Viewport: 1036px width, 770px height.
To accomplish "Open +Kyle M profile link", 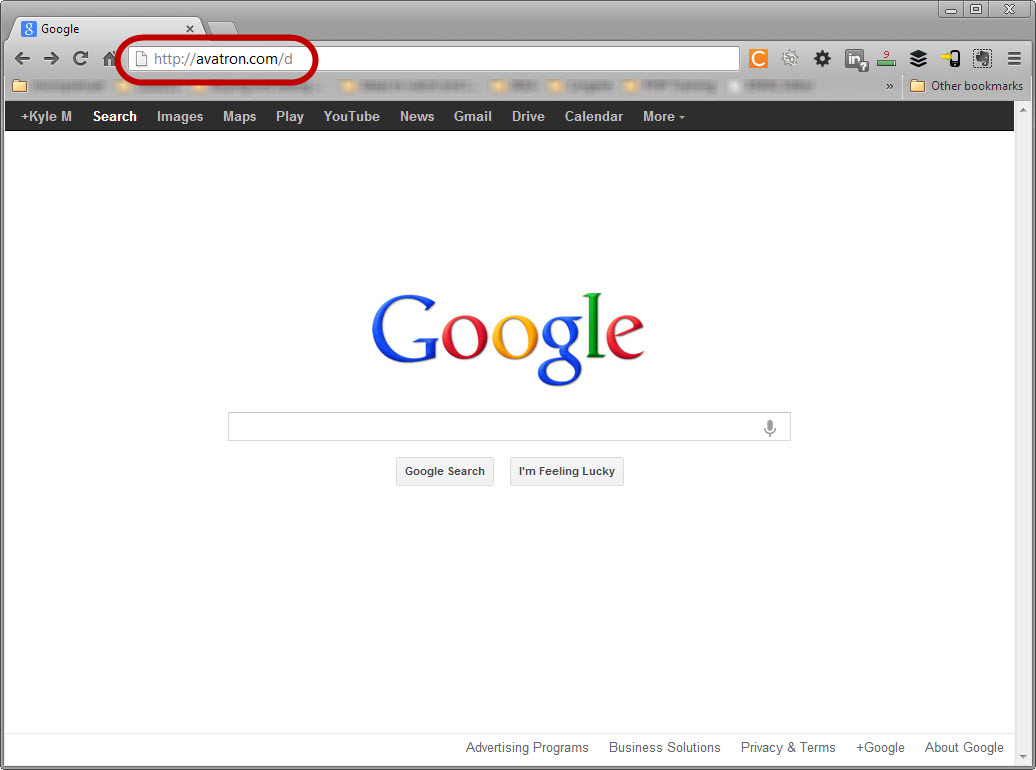I will (x=46, y=116).
